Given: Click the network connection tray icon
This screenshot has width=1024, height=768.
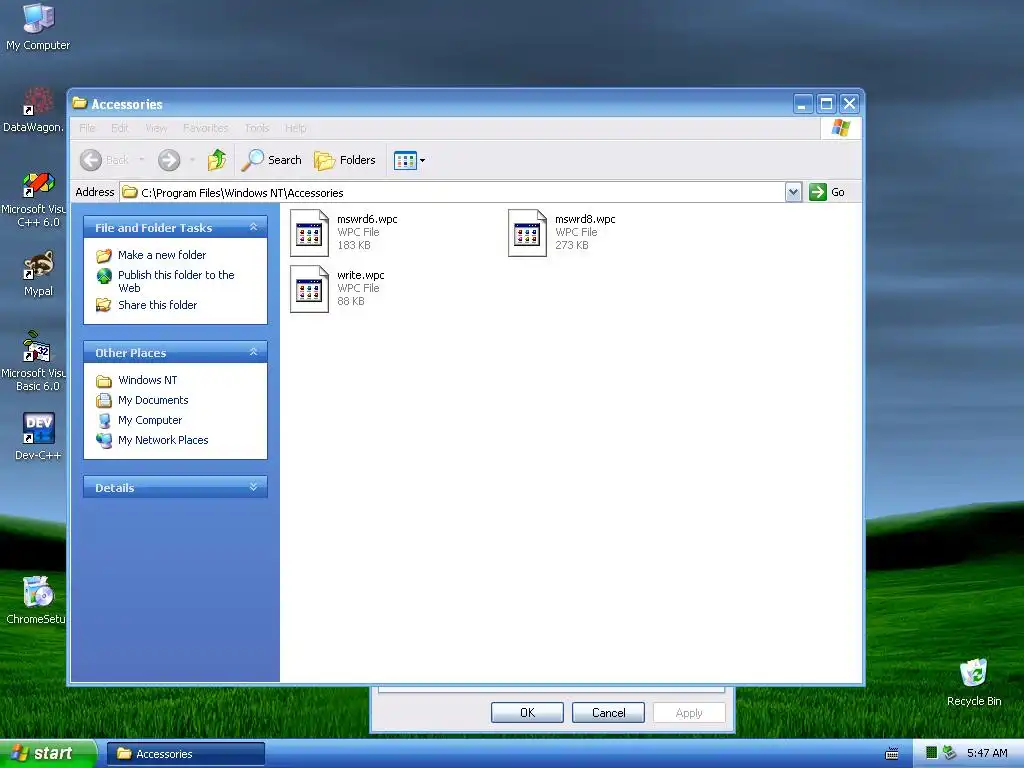Looking at the screenshot, I should point(949,753).
